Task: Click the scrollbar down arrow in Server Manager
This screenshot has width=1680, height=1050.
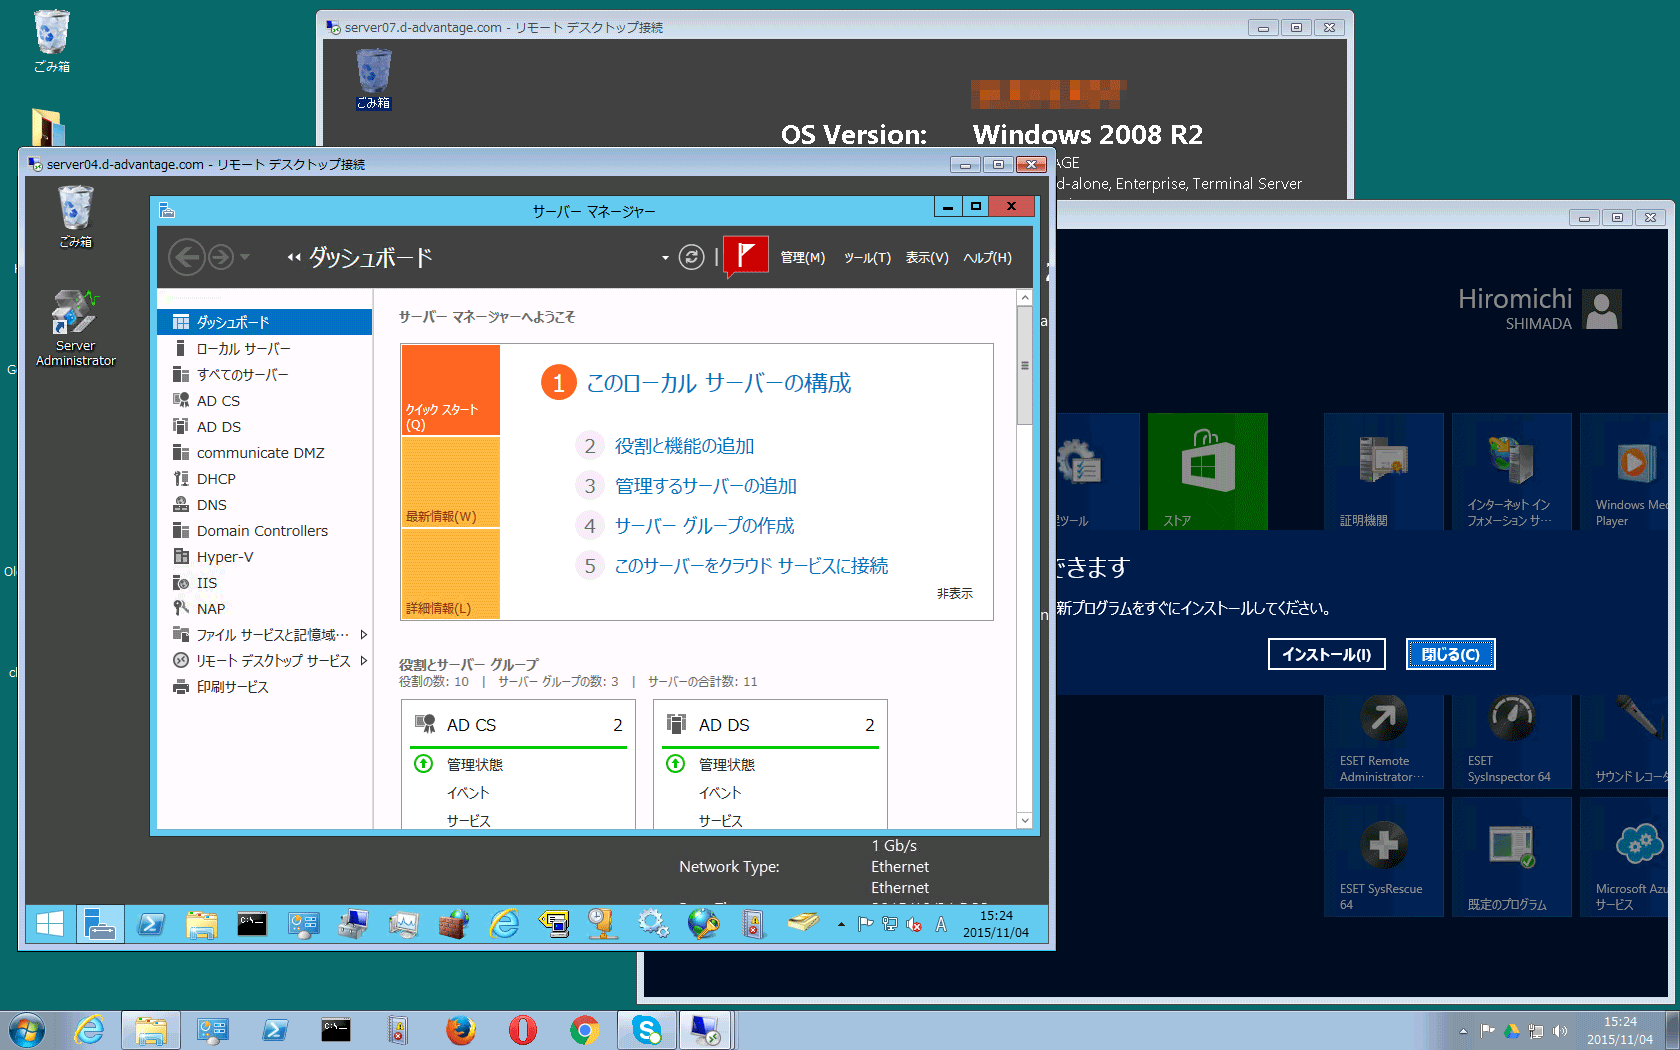Action: [x=1024, y=820]
